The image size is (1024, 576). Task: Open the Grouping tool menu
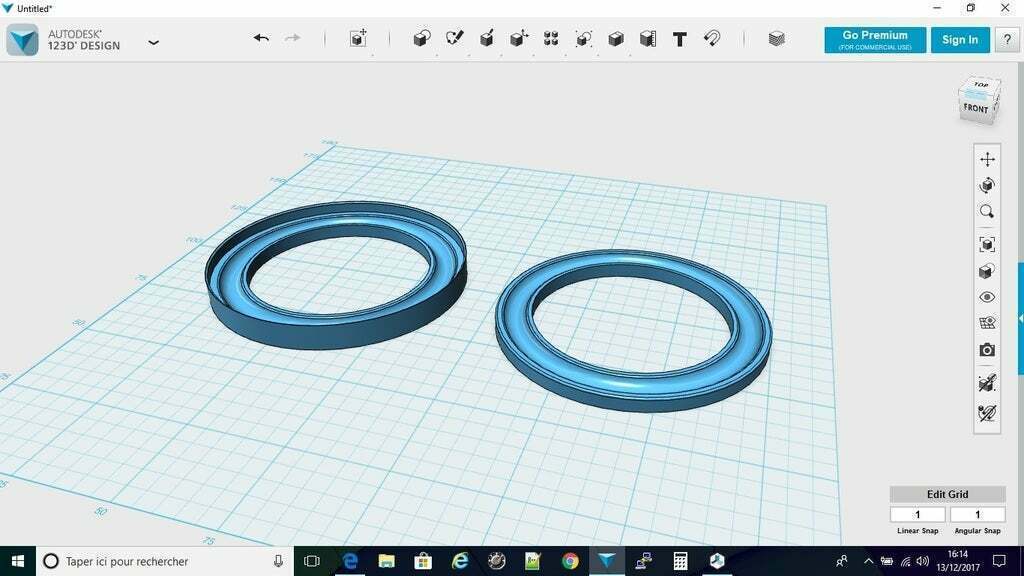coord(583,39)
